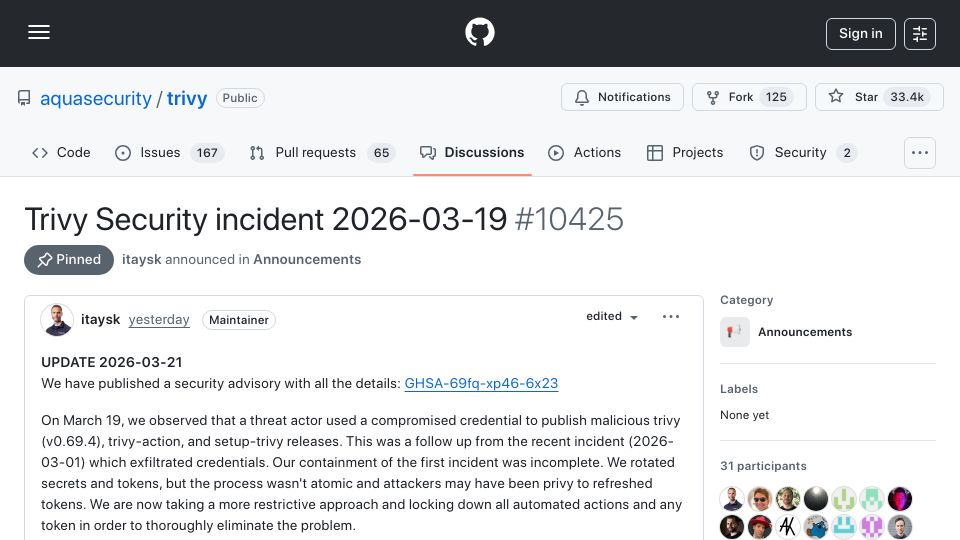Open the Security tab

pyautogui.click(x=803, y=152)
